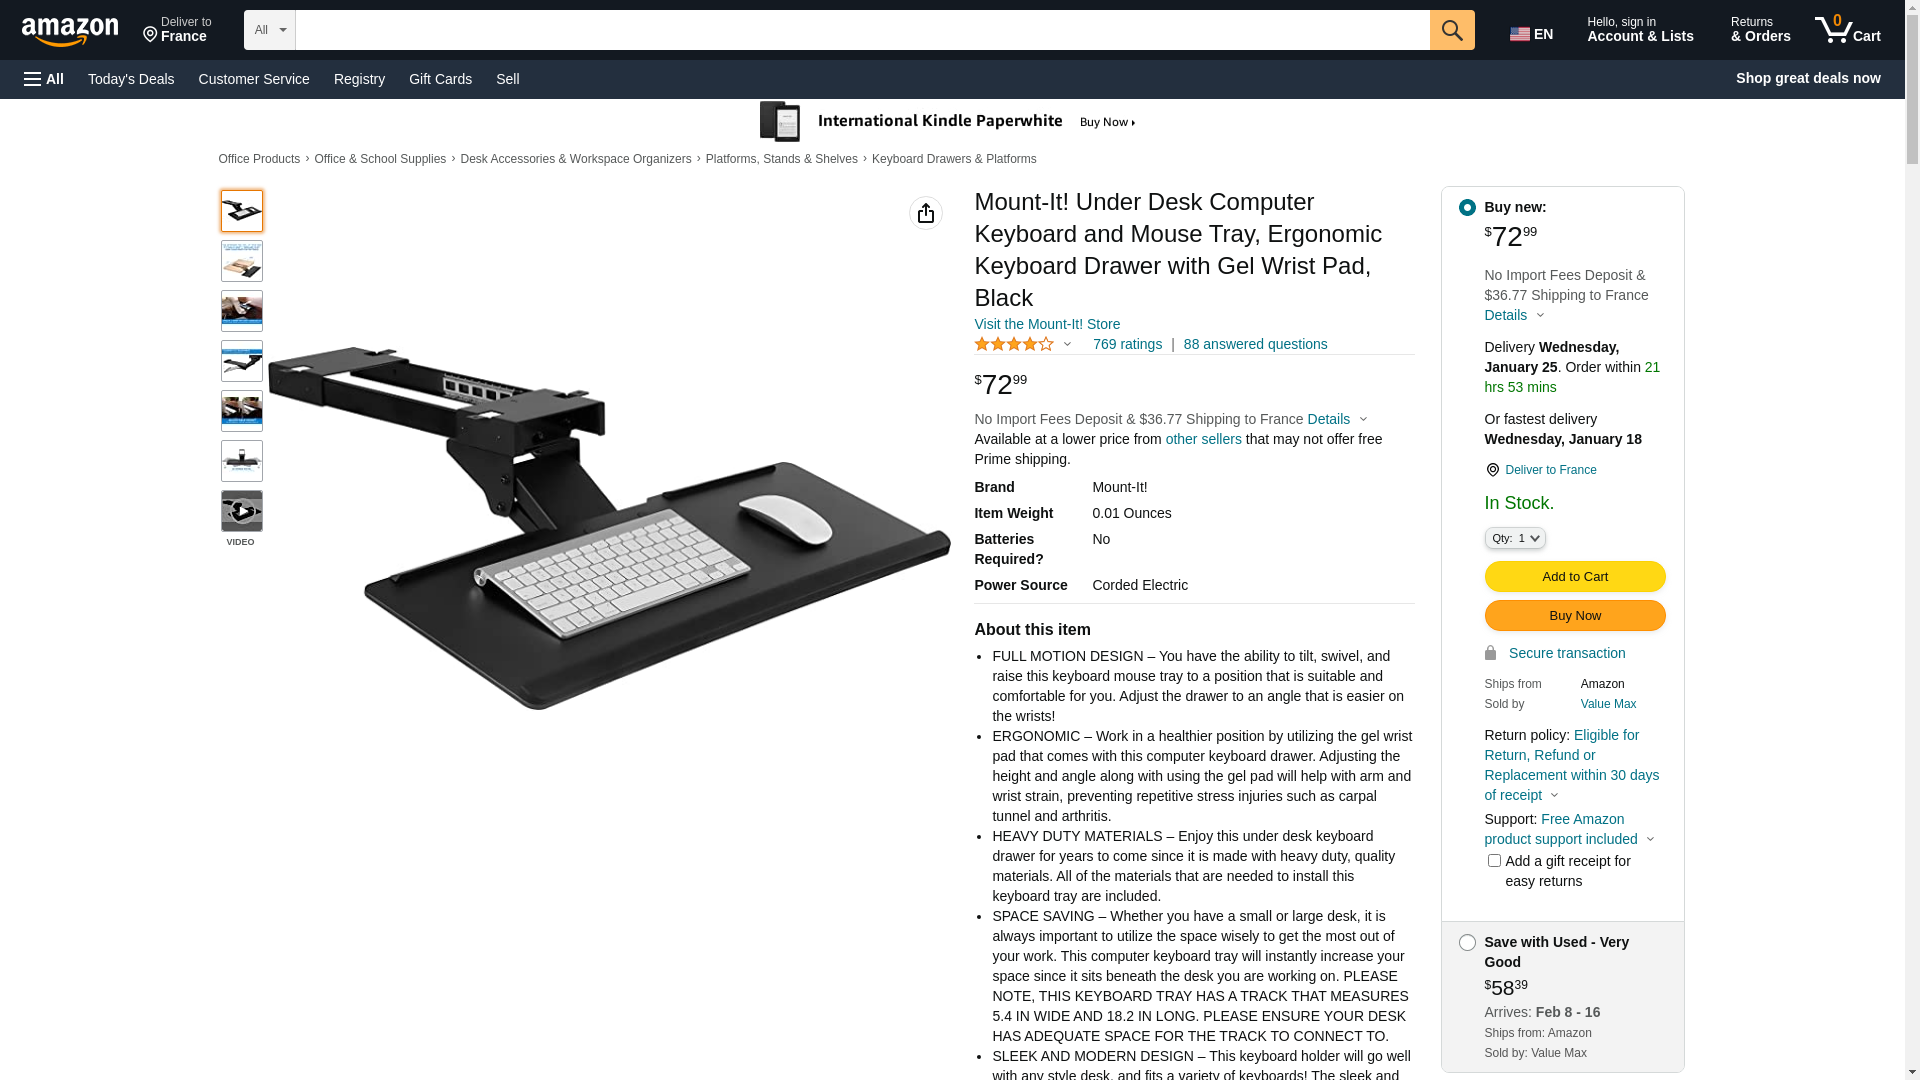Play the product video thumbnail
The image size is (1920, 1080).
(x=242, y=511)
